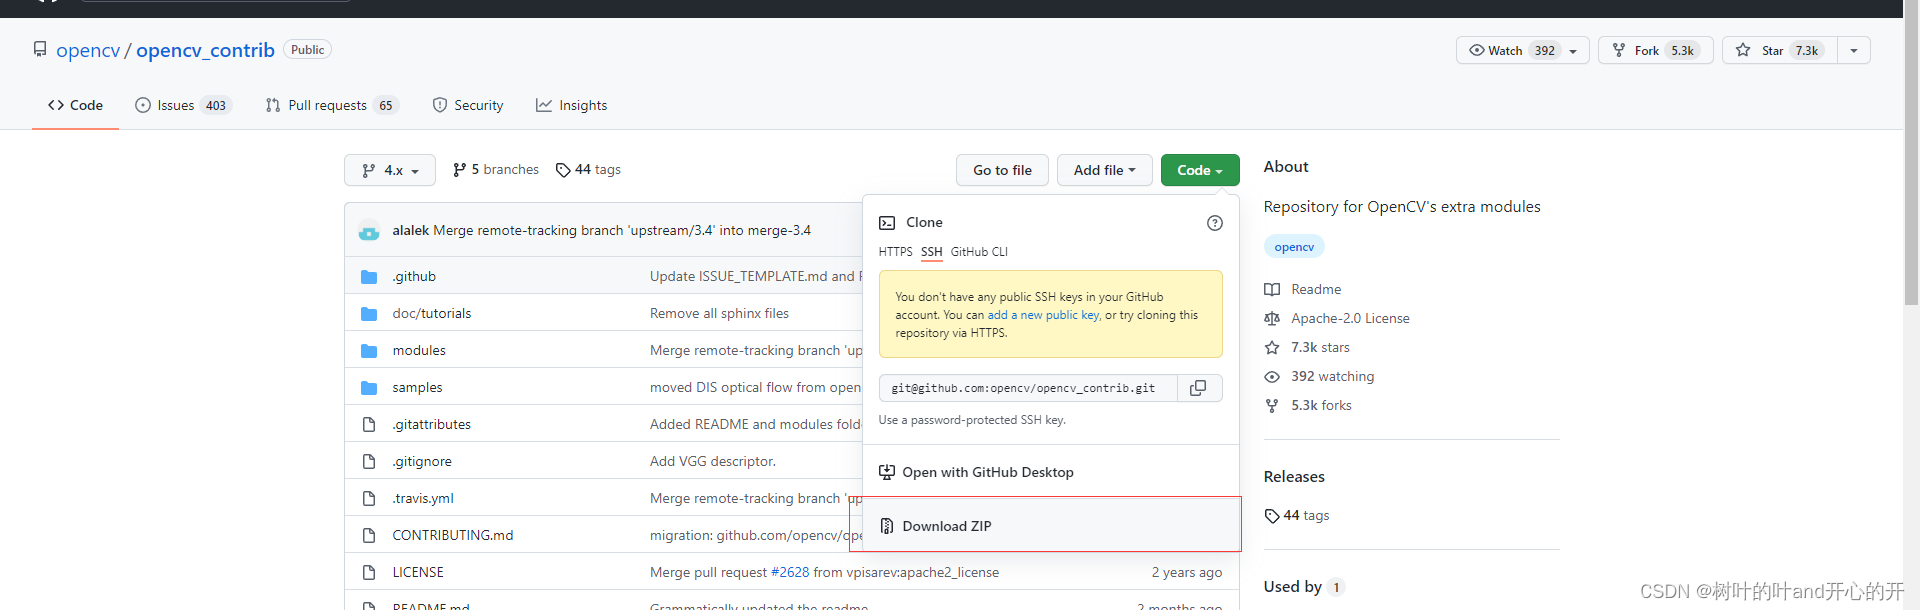Viewport: 1920px width, 610px height.
Task: Expand the Watch dropdown arrow
Action: [1574, 51]
